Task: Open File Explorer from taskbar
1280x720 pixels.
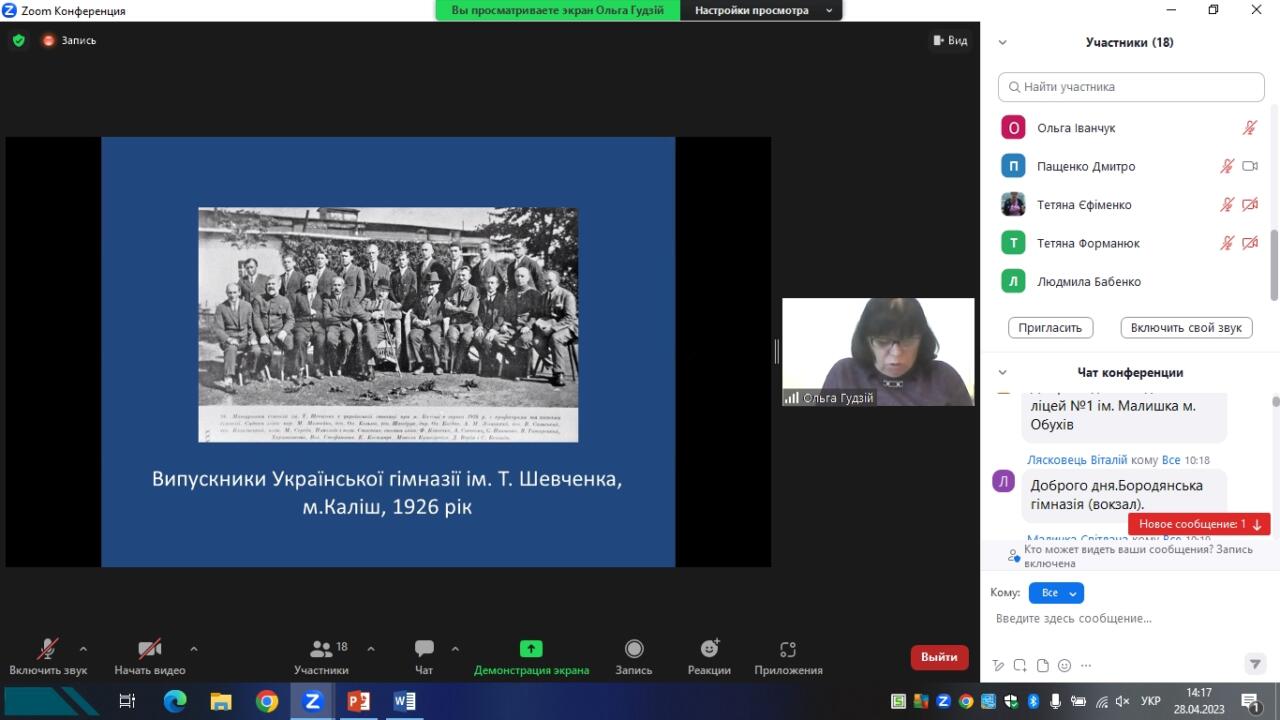Action: pyautogui.click(x=221, y=701)
